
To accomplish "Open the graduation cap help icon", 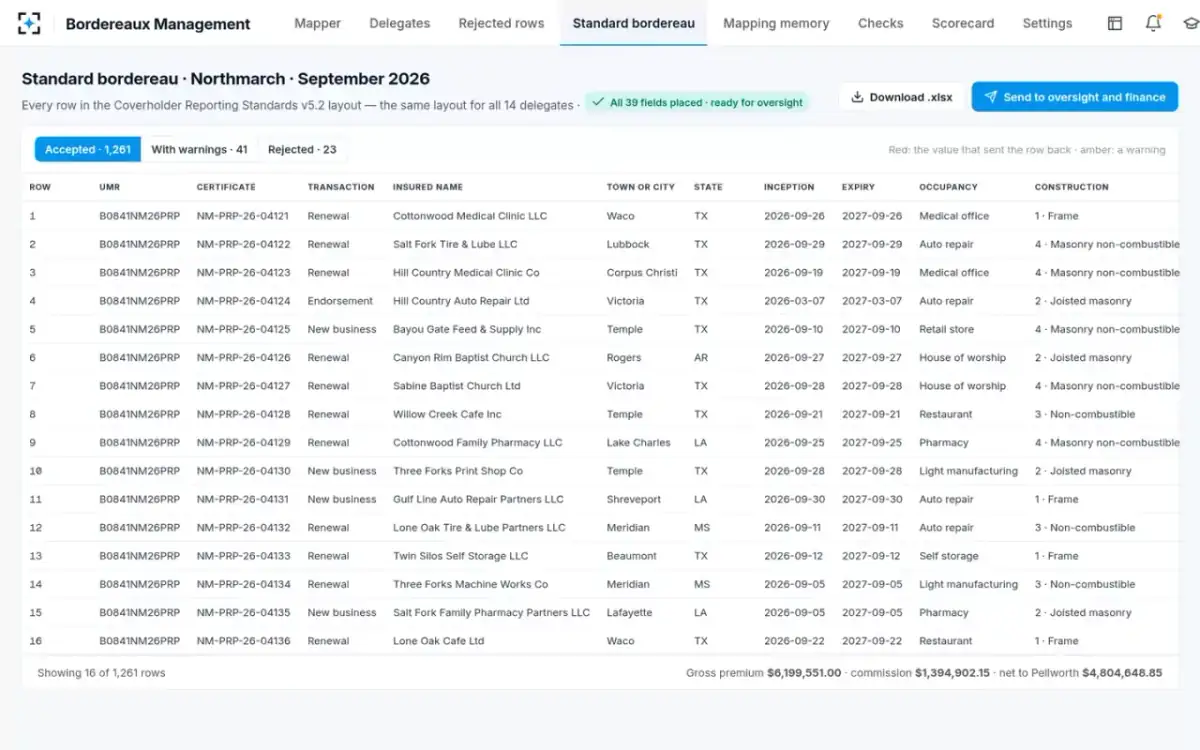I will tap(1190, 23).
